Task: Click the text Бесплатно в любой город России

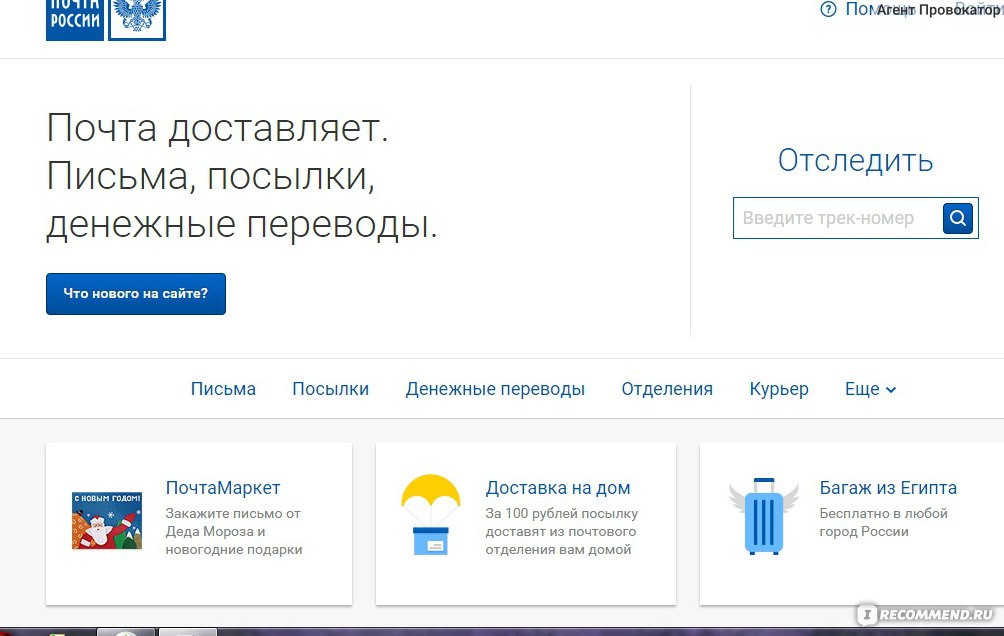Action: tap(884, 523)
